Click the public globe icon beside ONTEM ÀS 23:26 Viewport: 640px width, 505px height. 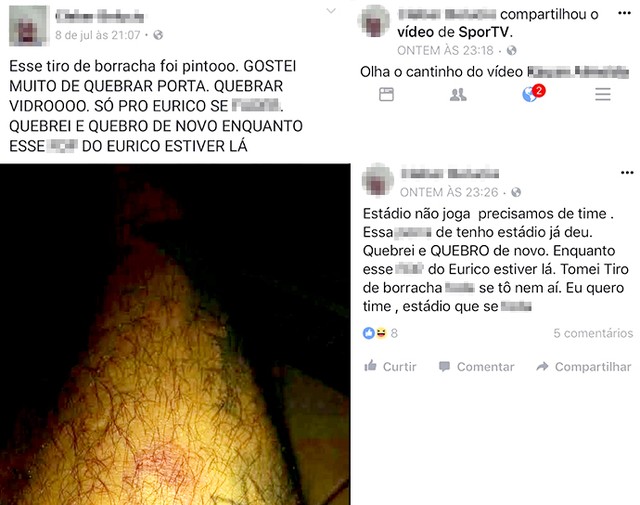point(516,192)
